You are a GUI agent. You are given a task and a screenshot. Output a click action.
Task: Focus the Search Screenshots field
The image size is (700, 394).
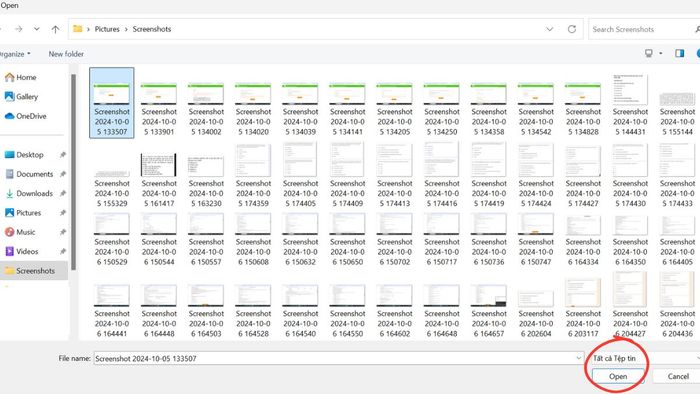click(x=643, y=29)
